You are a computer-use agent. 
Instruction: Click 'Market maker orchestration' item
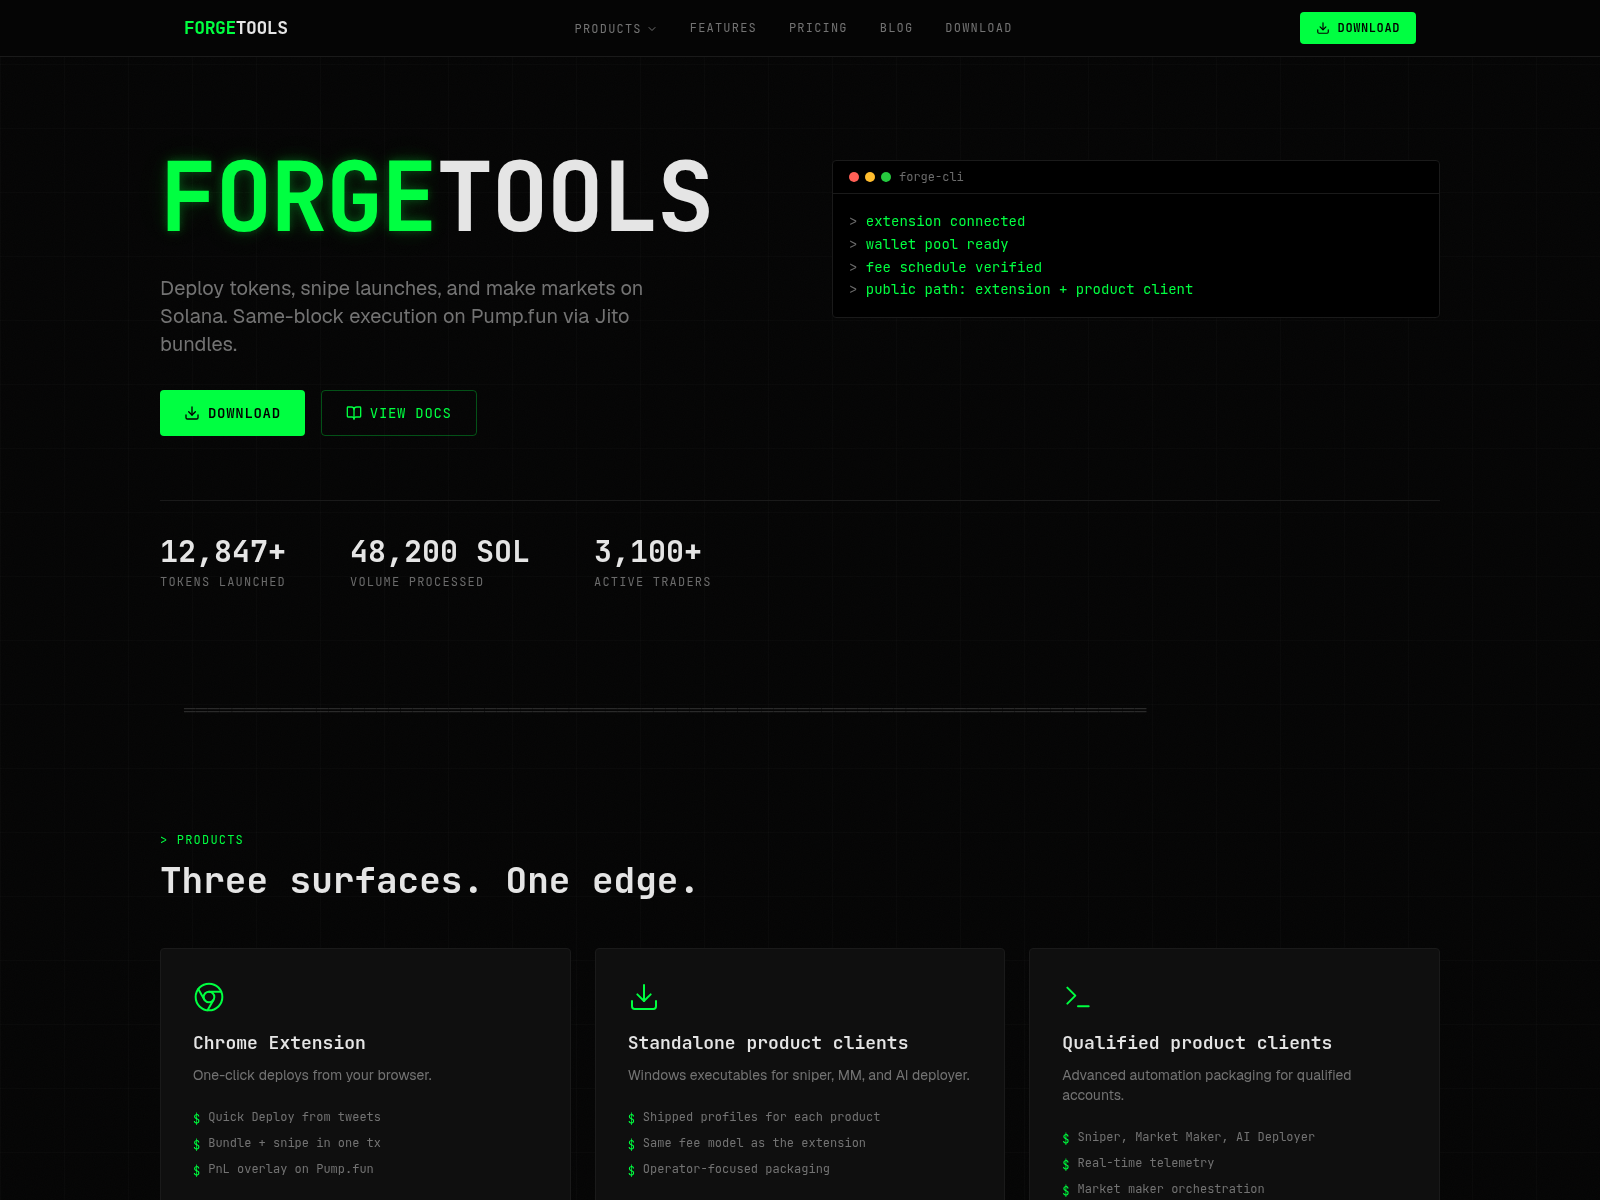[1171, 1189]
